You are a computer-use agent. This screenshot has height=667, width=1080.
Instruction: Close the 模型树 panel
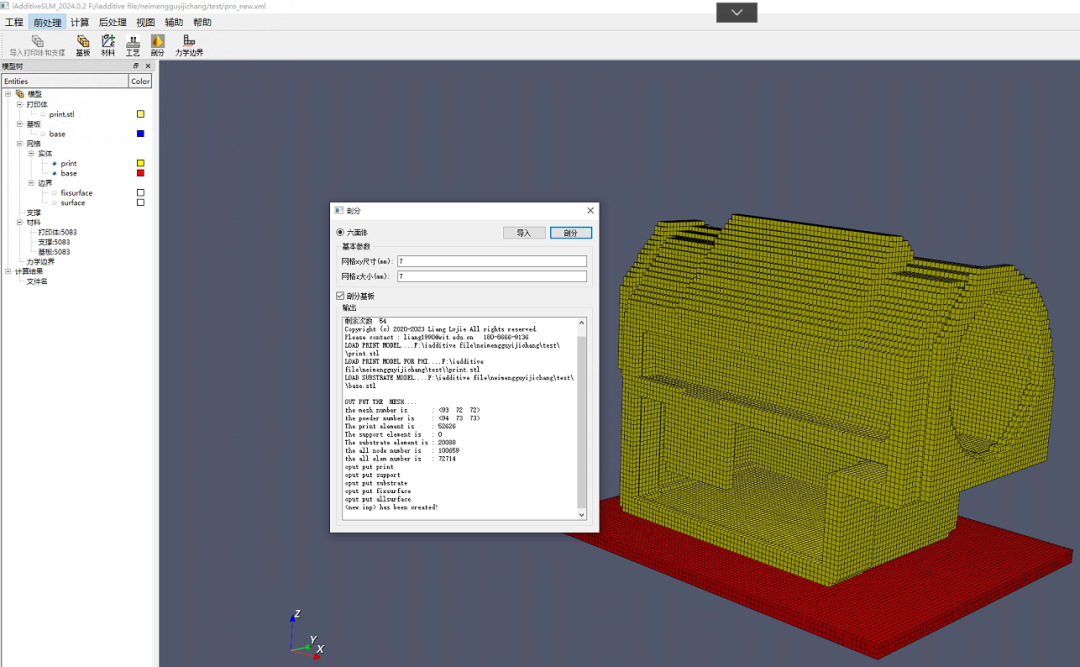(148, 66)
